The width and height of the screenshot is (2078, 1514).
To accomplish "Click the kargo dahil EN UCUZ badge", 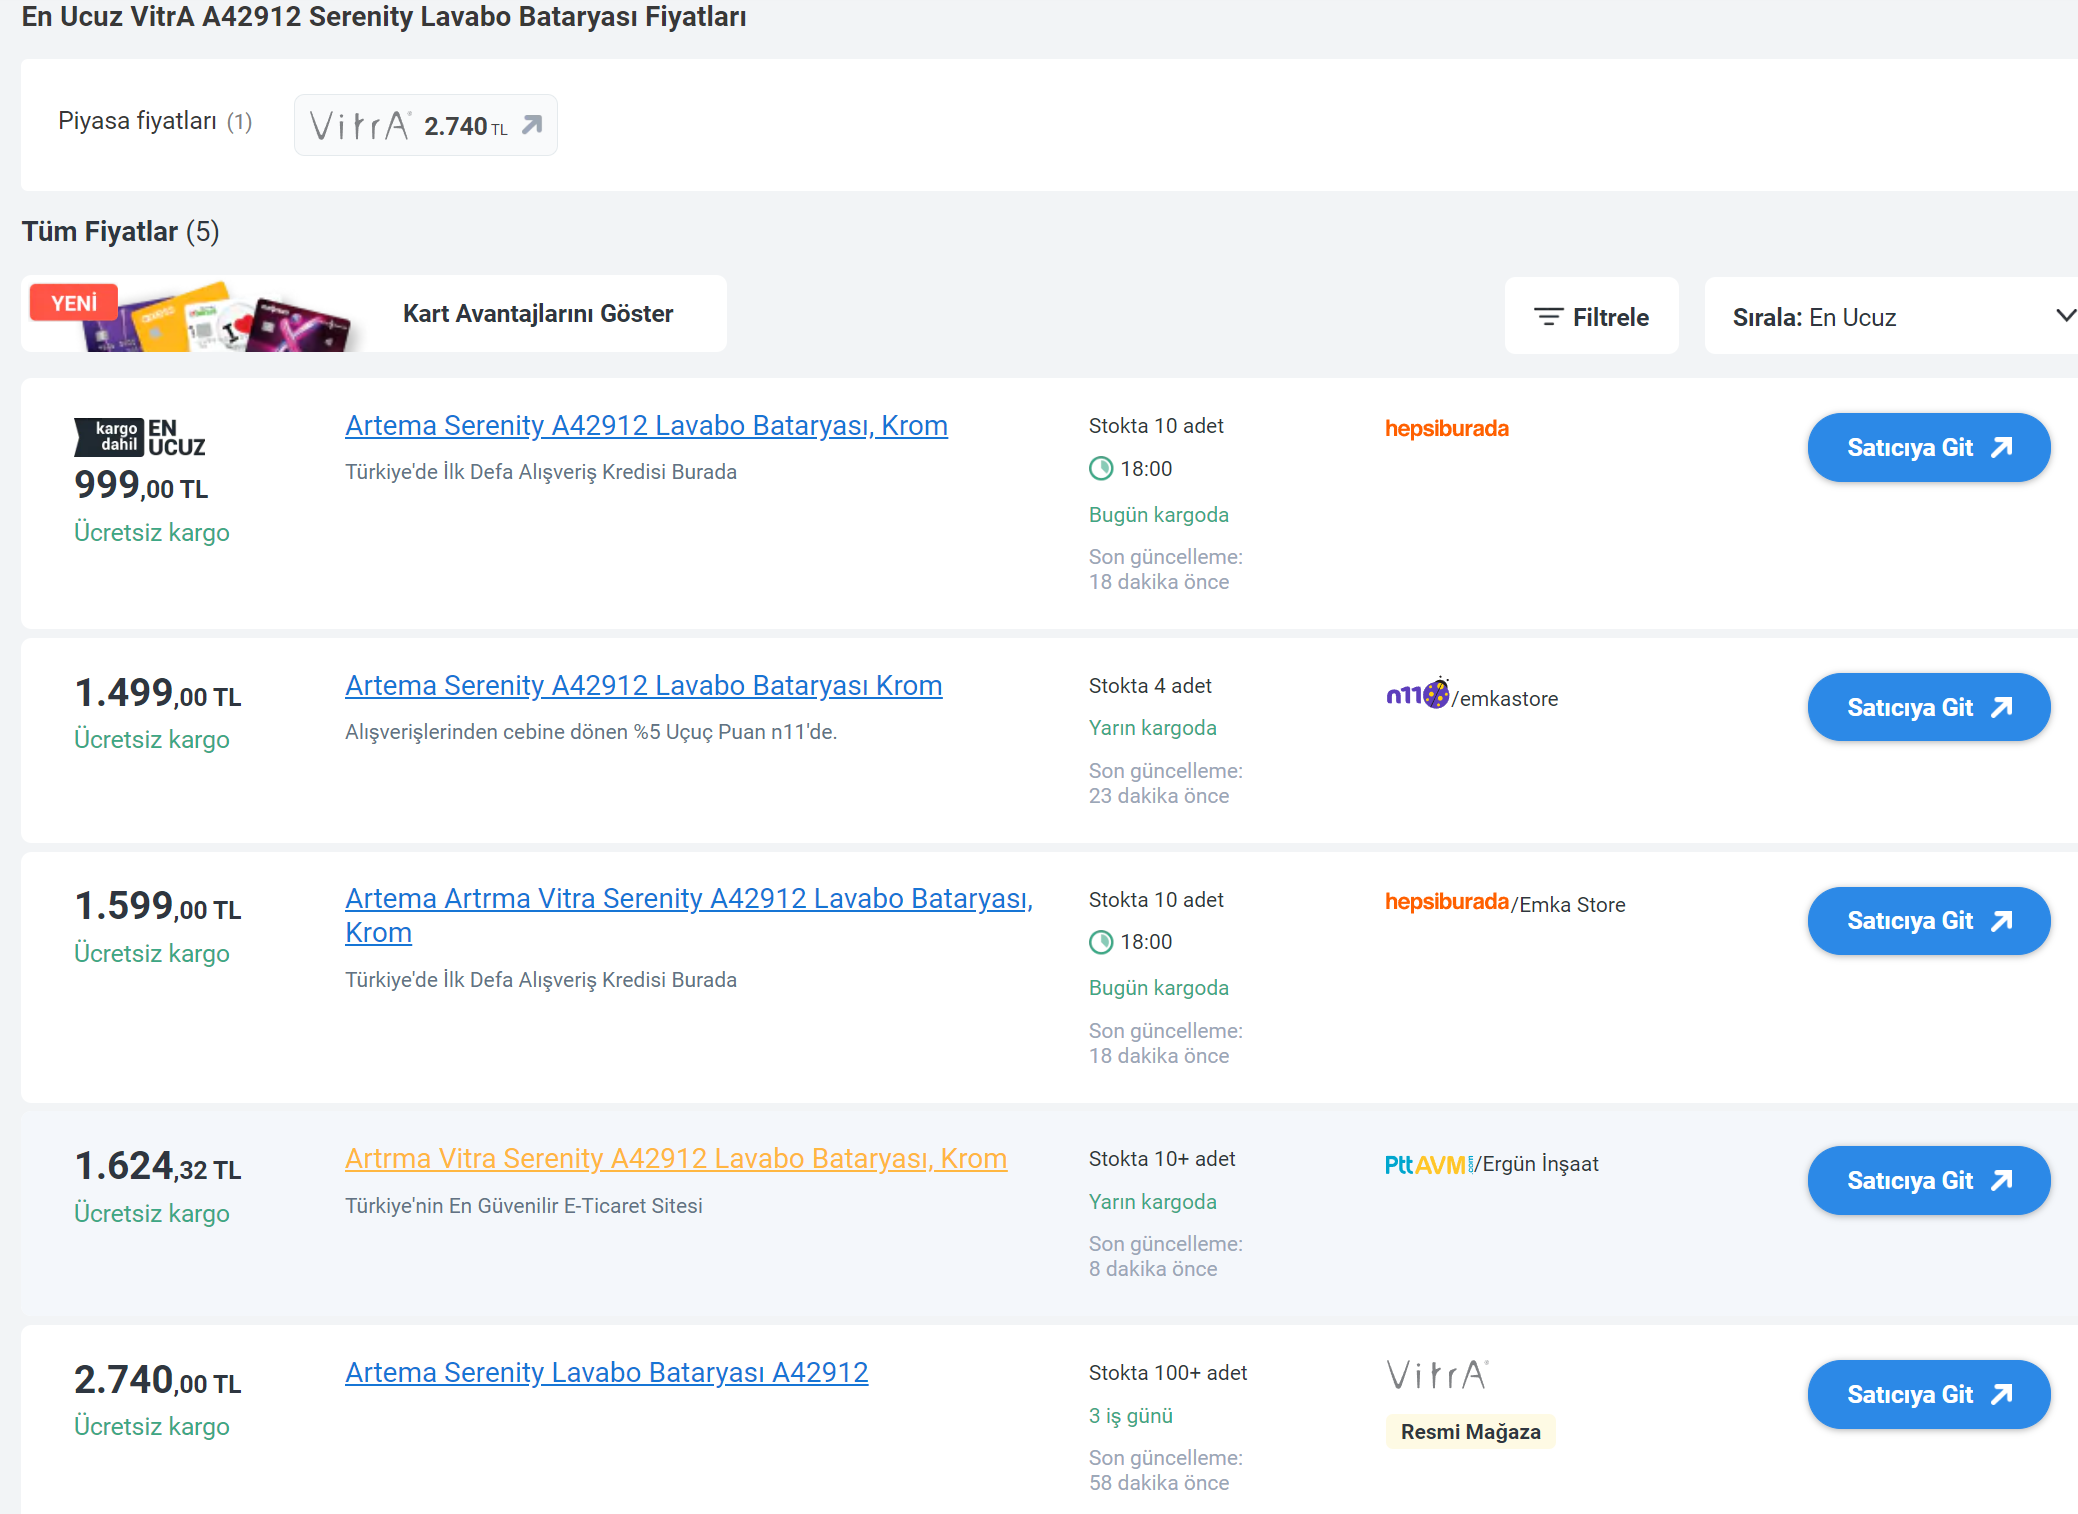I will click(140, 437).
